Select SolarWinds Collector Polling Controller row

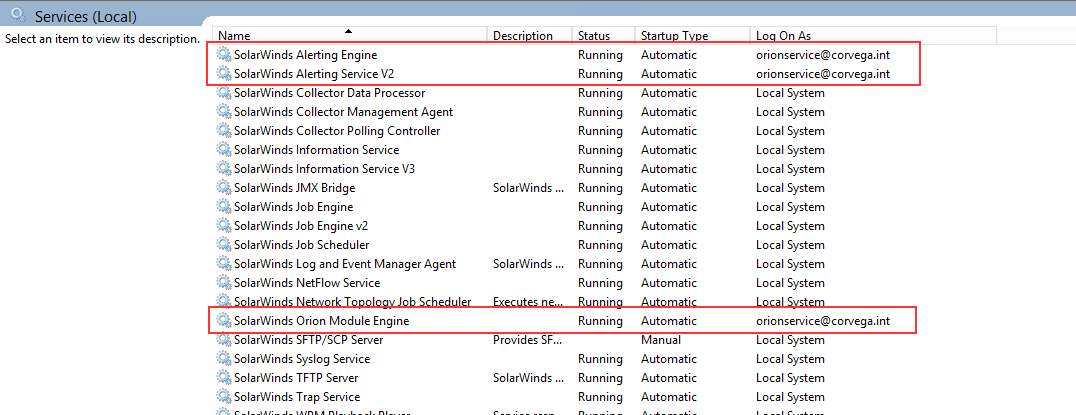[337, 130]
